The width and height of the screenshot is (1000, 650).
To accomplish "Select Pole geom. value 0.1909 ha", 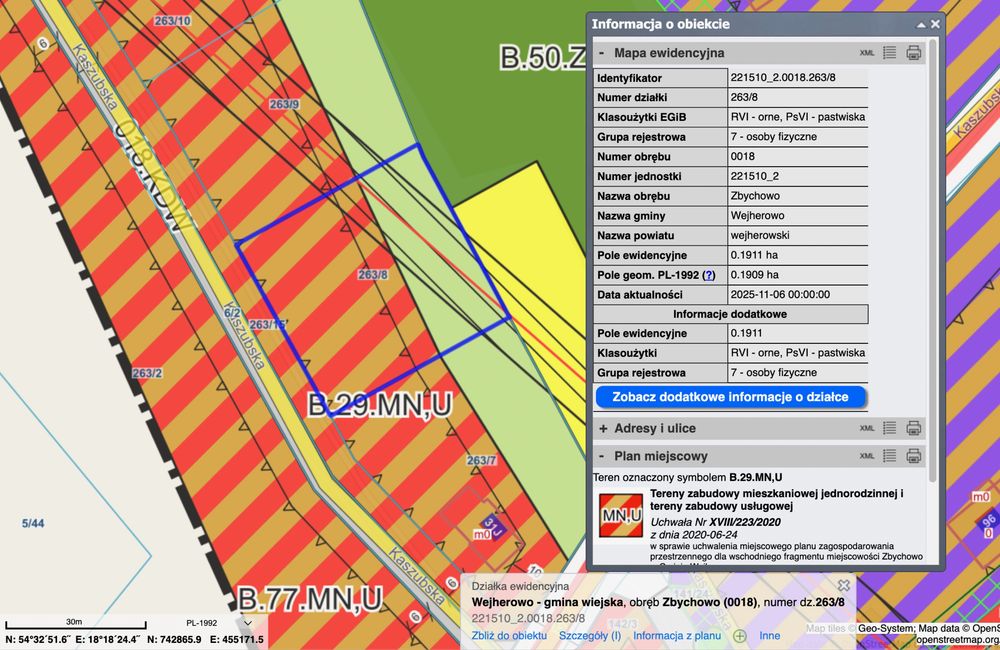I will point(754,275).
